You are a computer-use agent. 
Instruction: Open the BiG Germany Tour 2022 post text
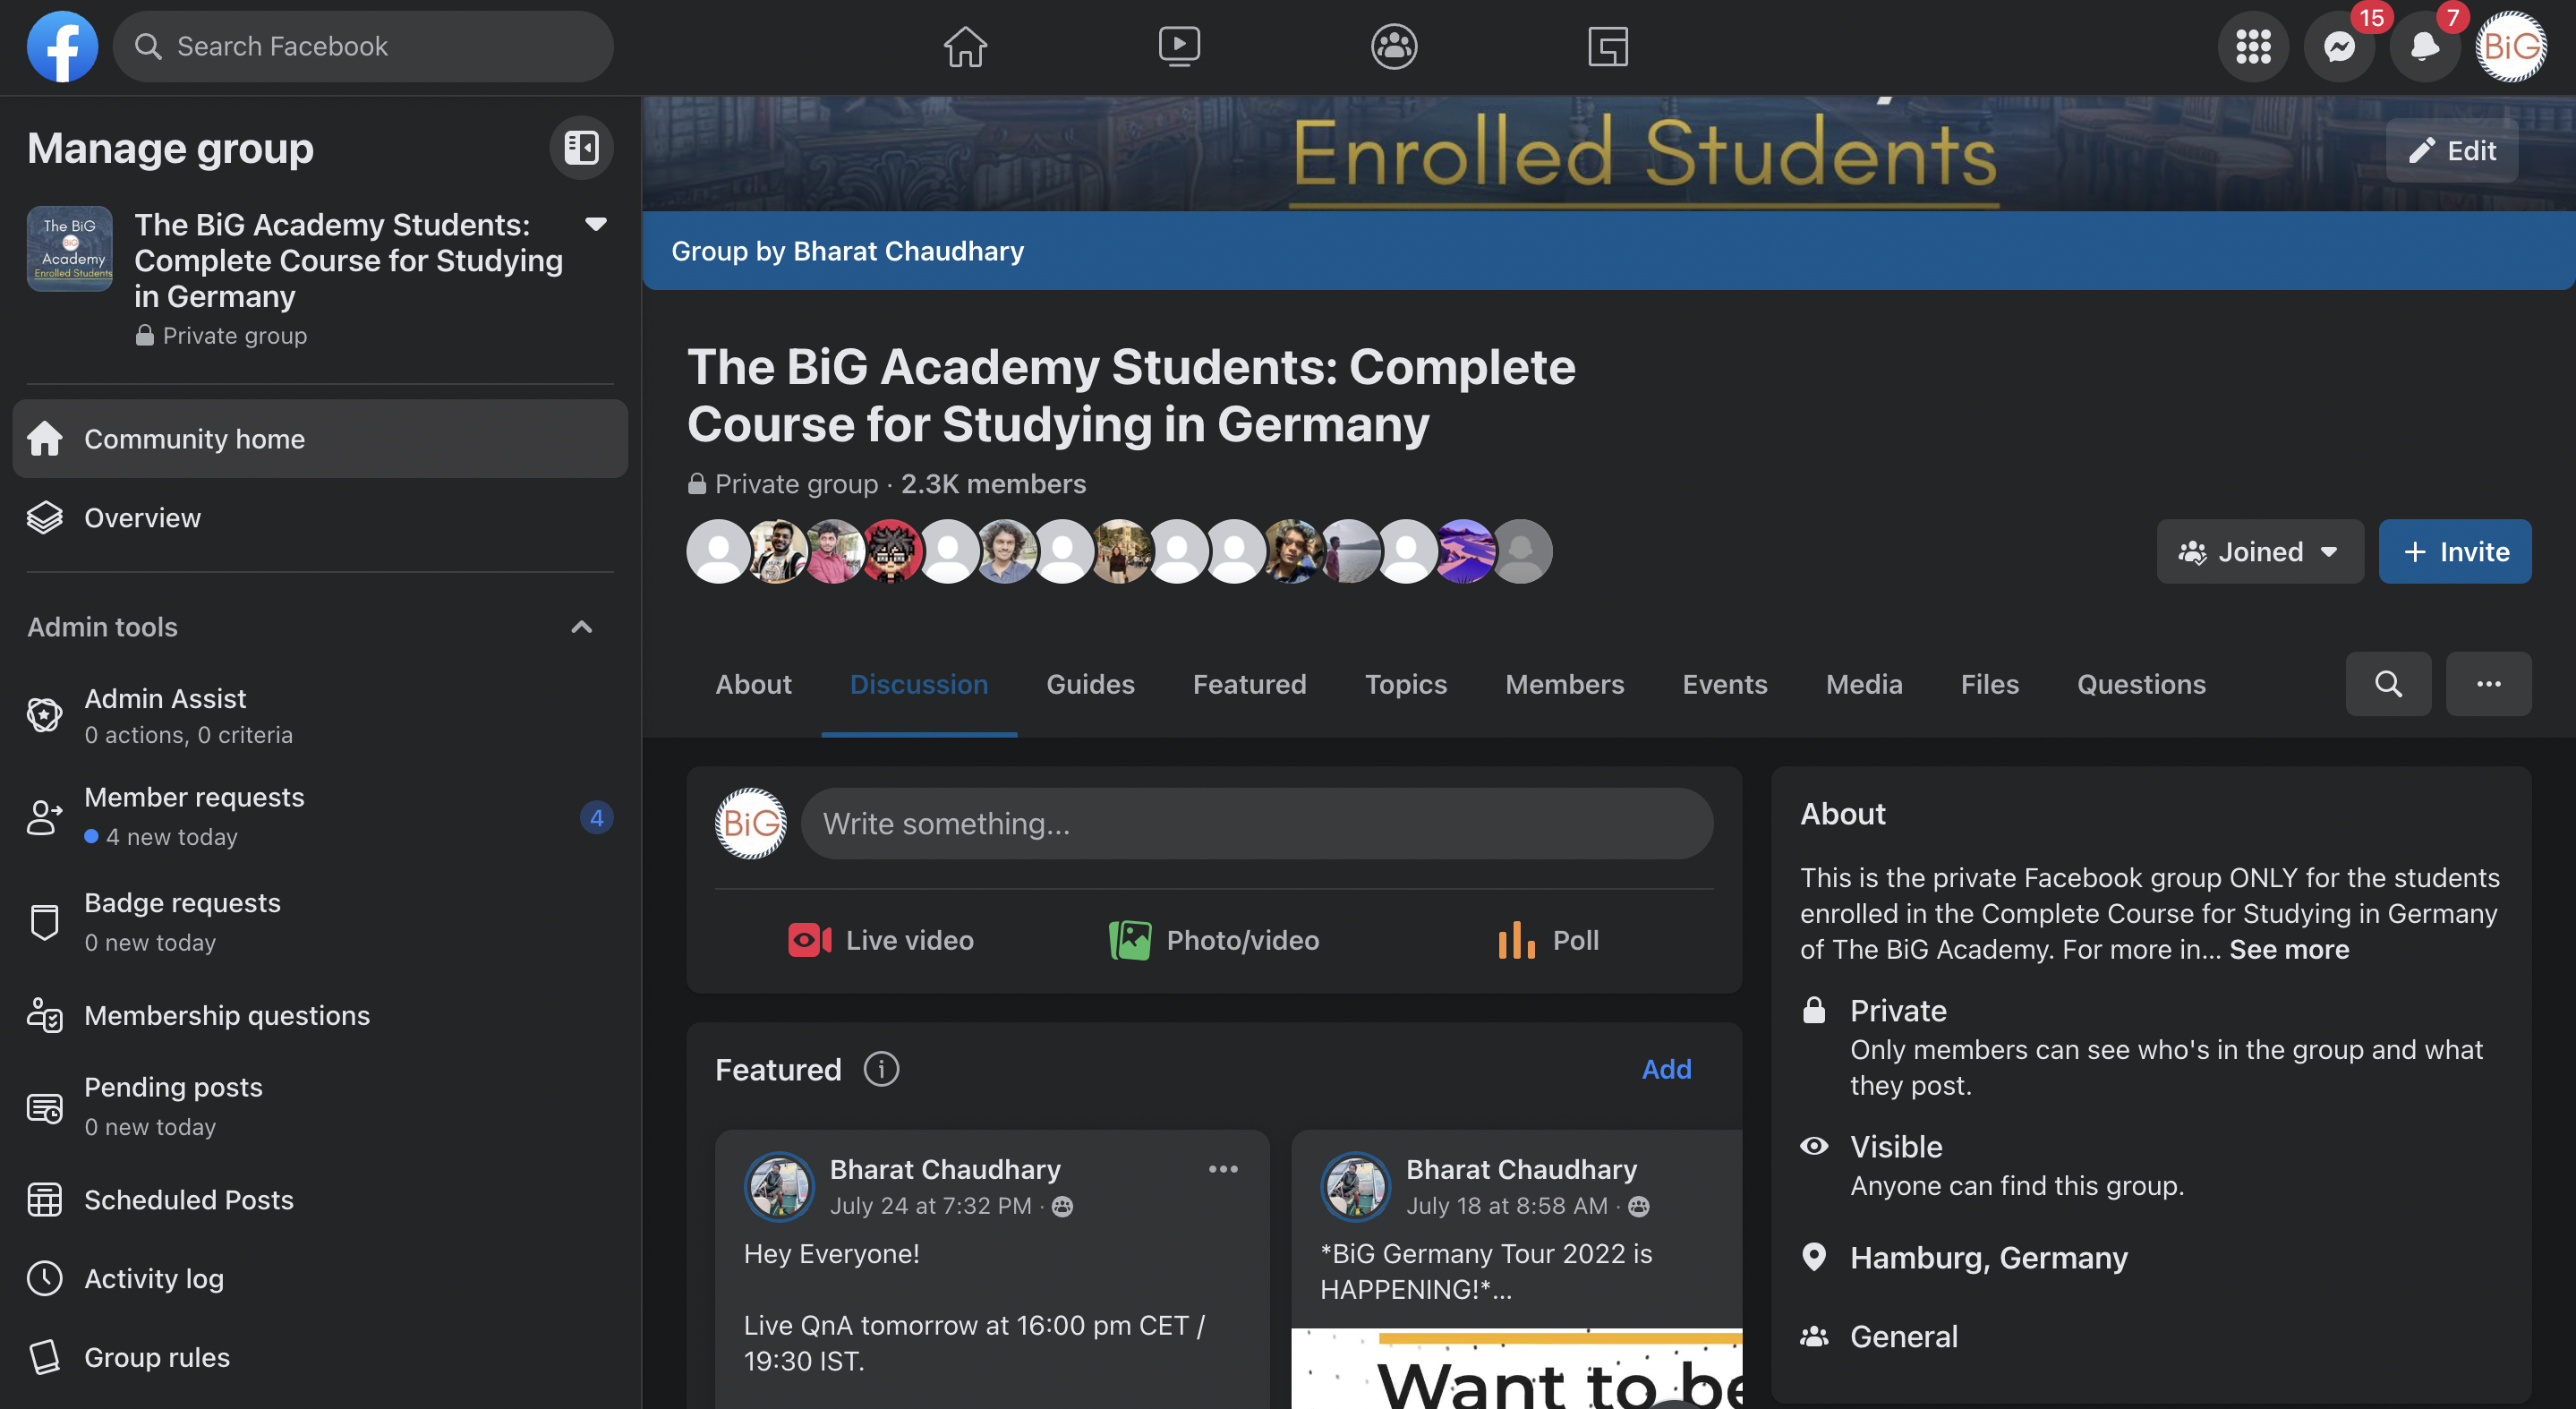(1486, 1271)
